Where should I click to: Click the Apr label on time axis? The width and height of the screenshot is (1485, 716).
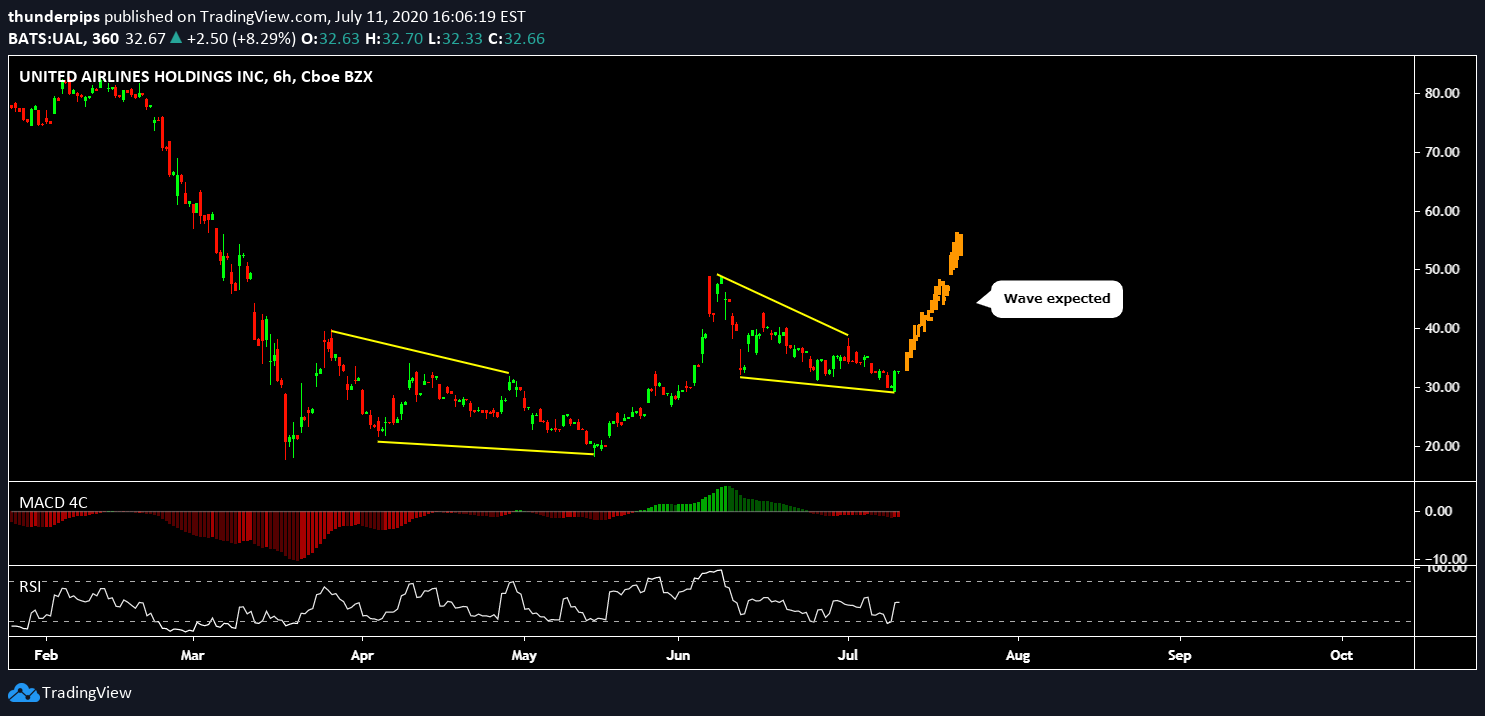pyautogui.click(x=363, y=656)
